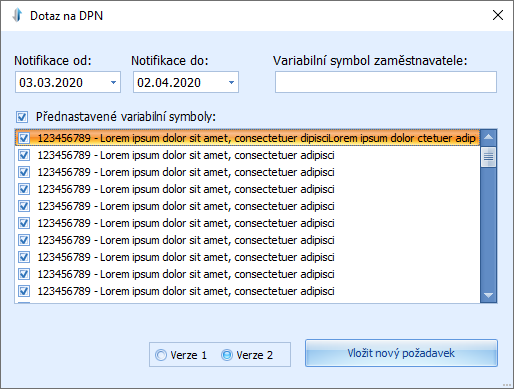514x390 pixels.
Task: Select the Verze 2 radio button
Action: point(227,355)
